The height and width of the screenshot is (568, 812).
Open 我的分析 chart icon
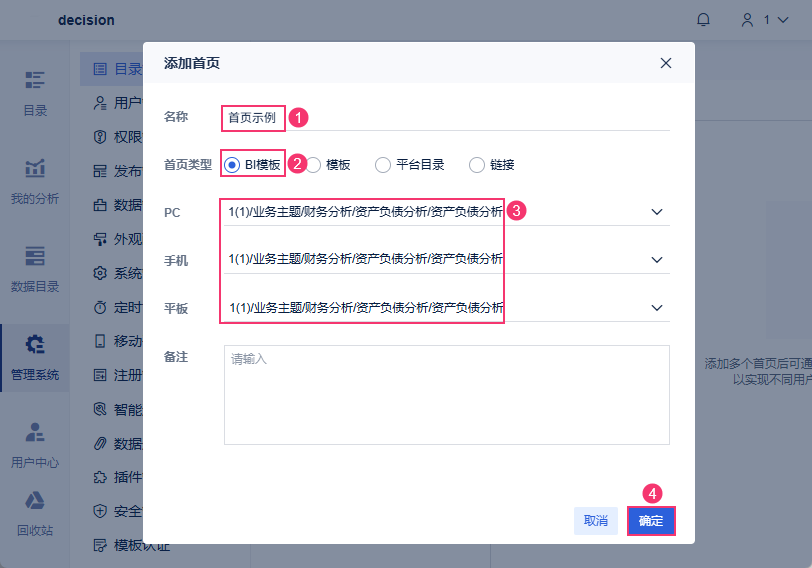(35, 168)
